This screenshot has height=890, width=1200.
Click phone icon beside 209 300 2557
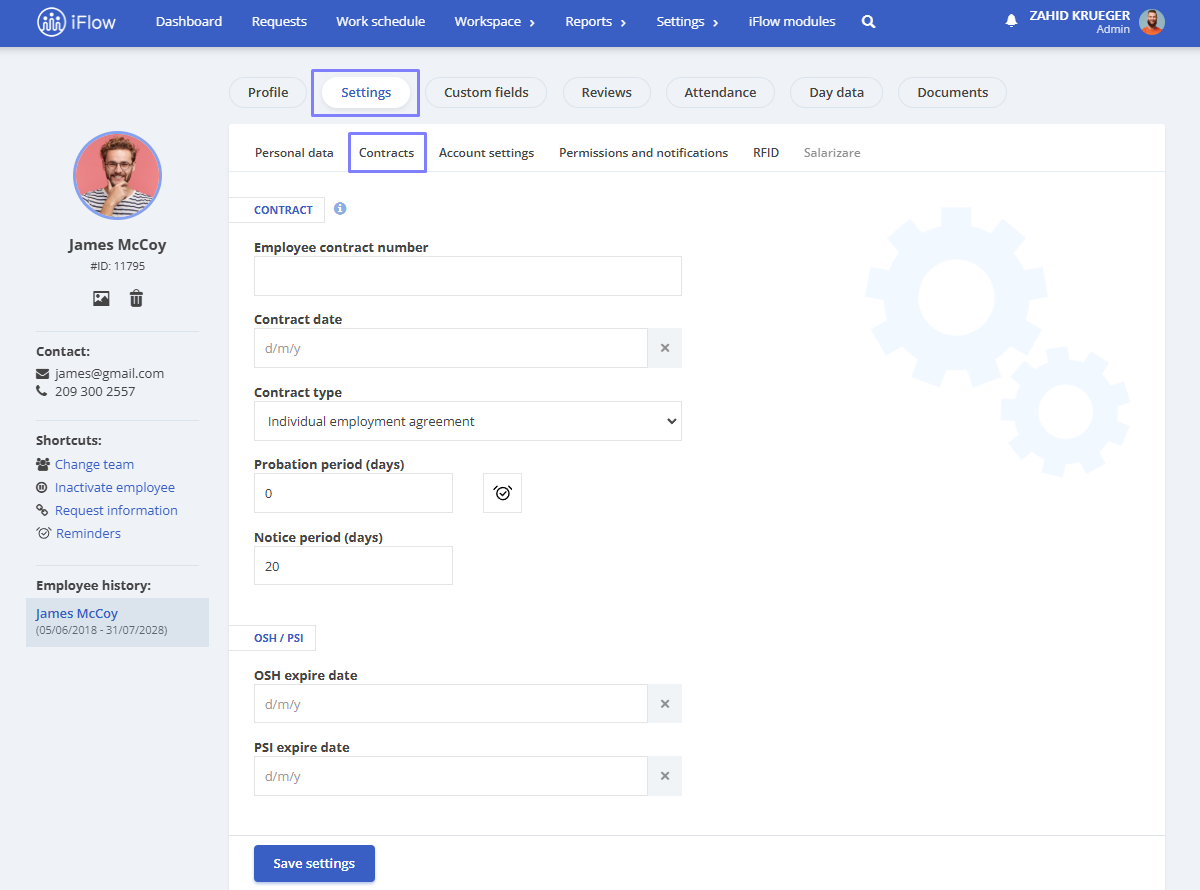(42, 392)
